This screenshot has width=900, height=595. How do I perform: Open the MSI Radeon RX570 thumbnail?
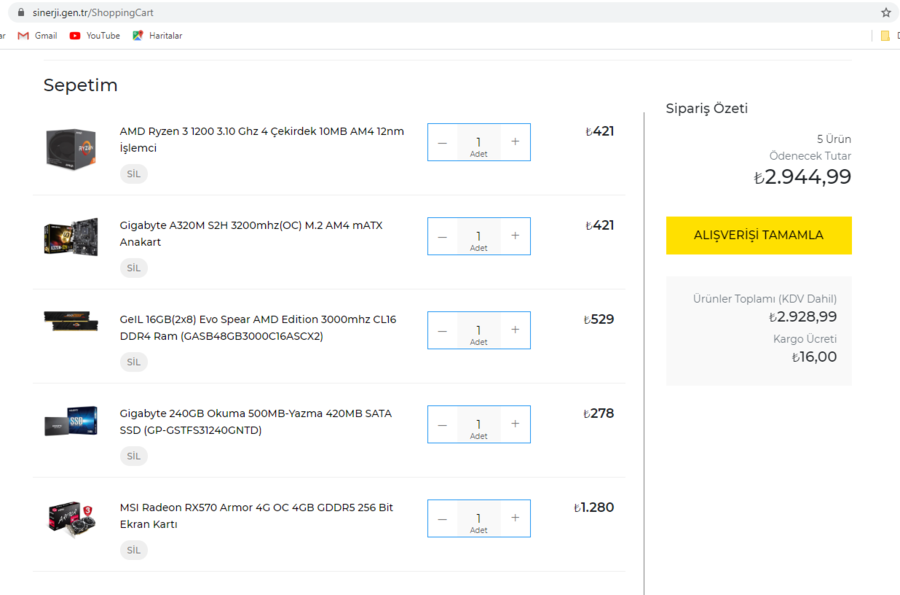point(71,519)
